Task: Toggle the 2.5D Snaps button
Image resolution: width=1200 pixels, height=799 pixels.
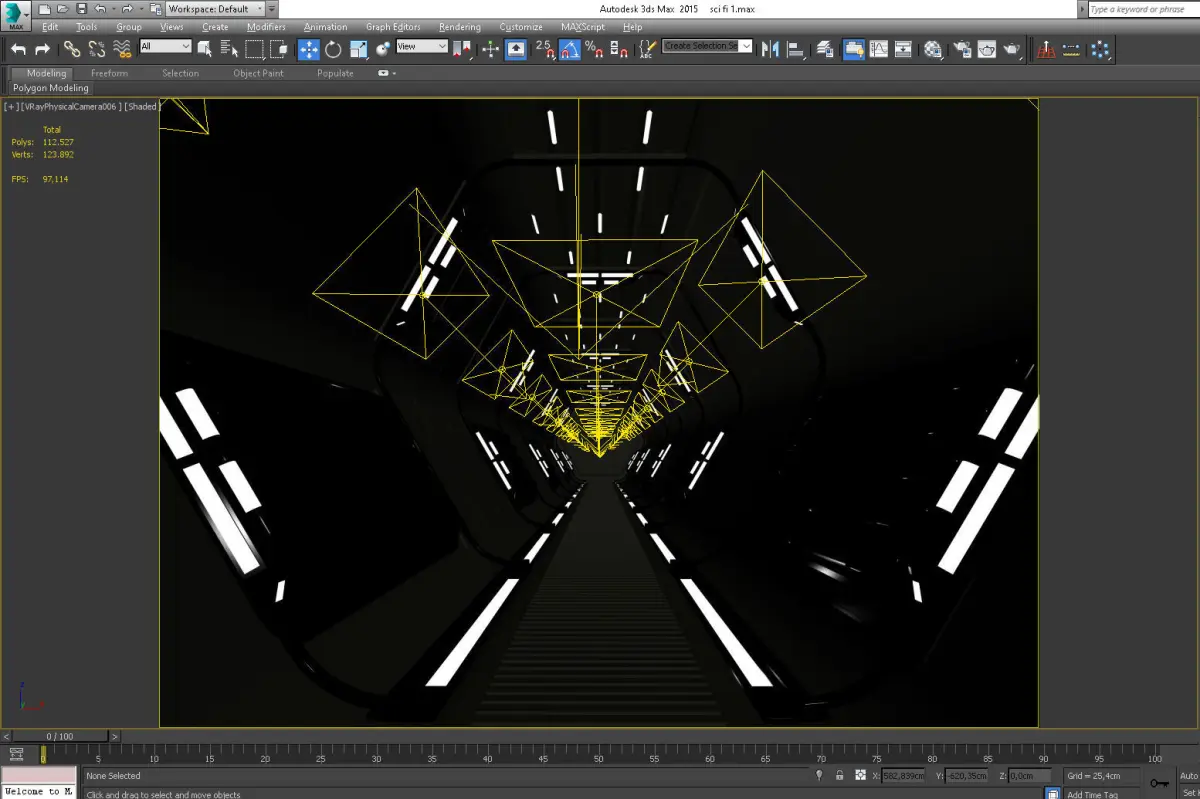Action: tap(546, 48)
